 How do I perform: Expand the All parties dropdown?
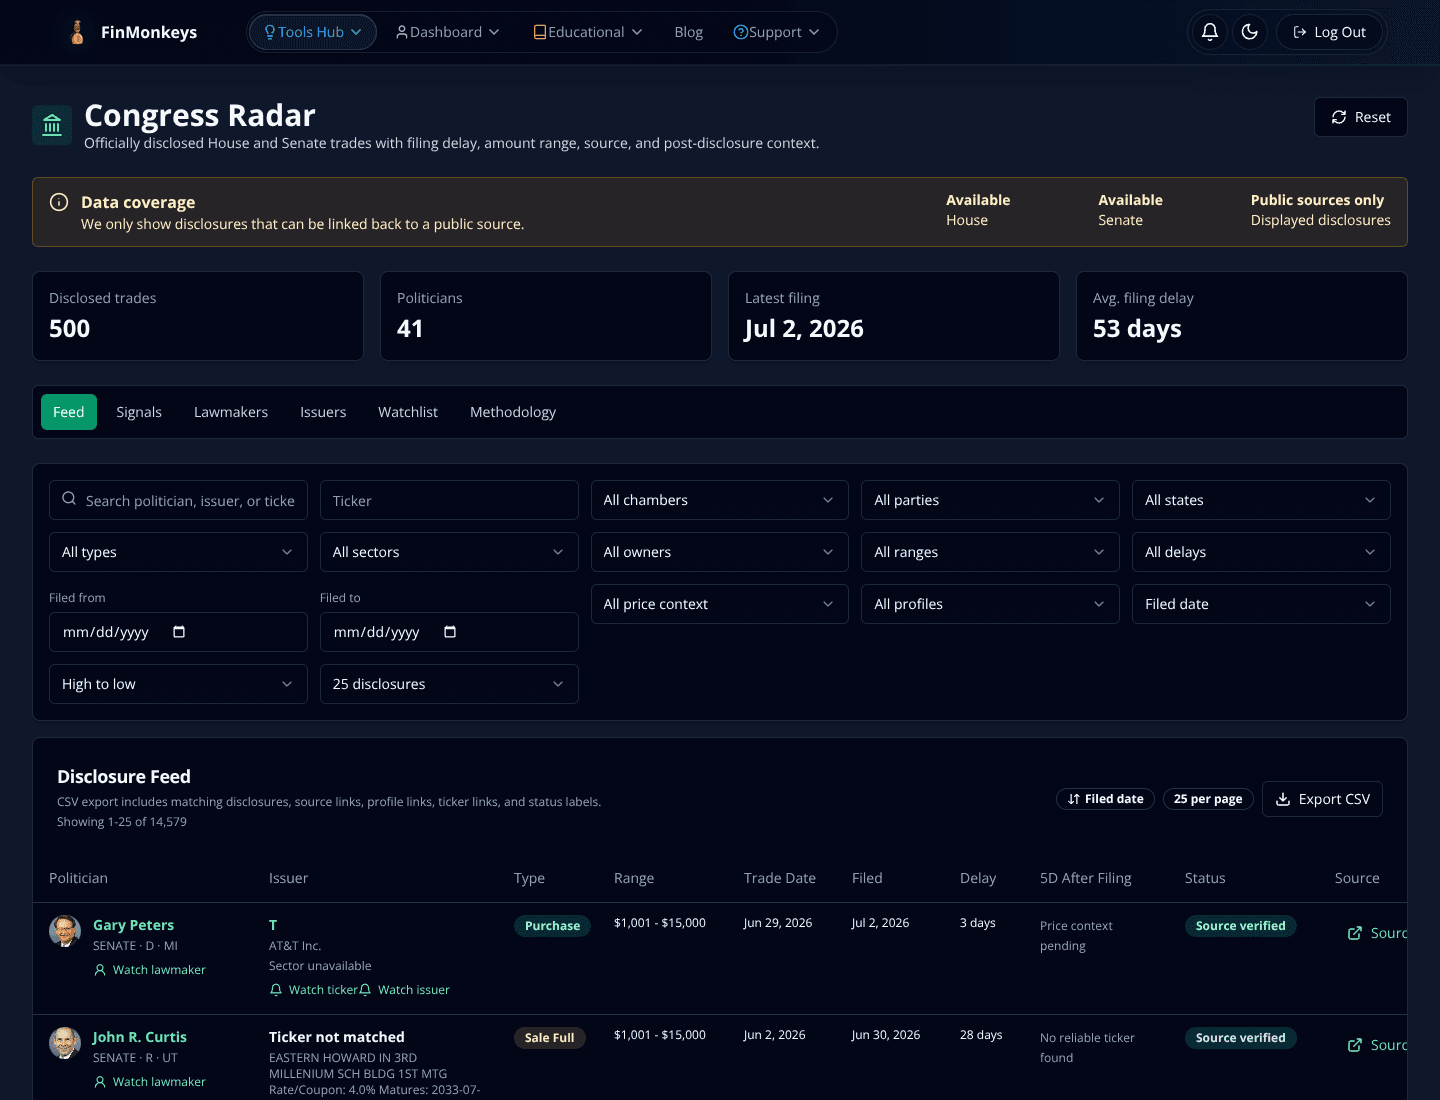click(990, 500)
